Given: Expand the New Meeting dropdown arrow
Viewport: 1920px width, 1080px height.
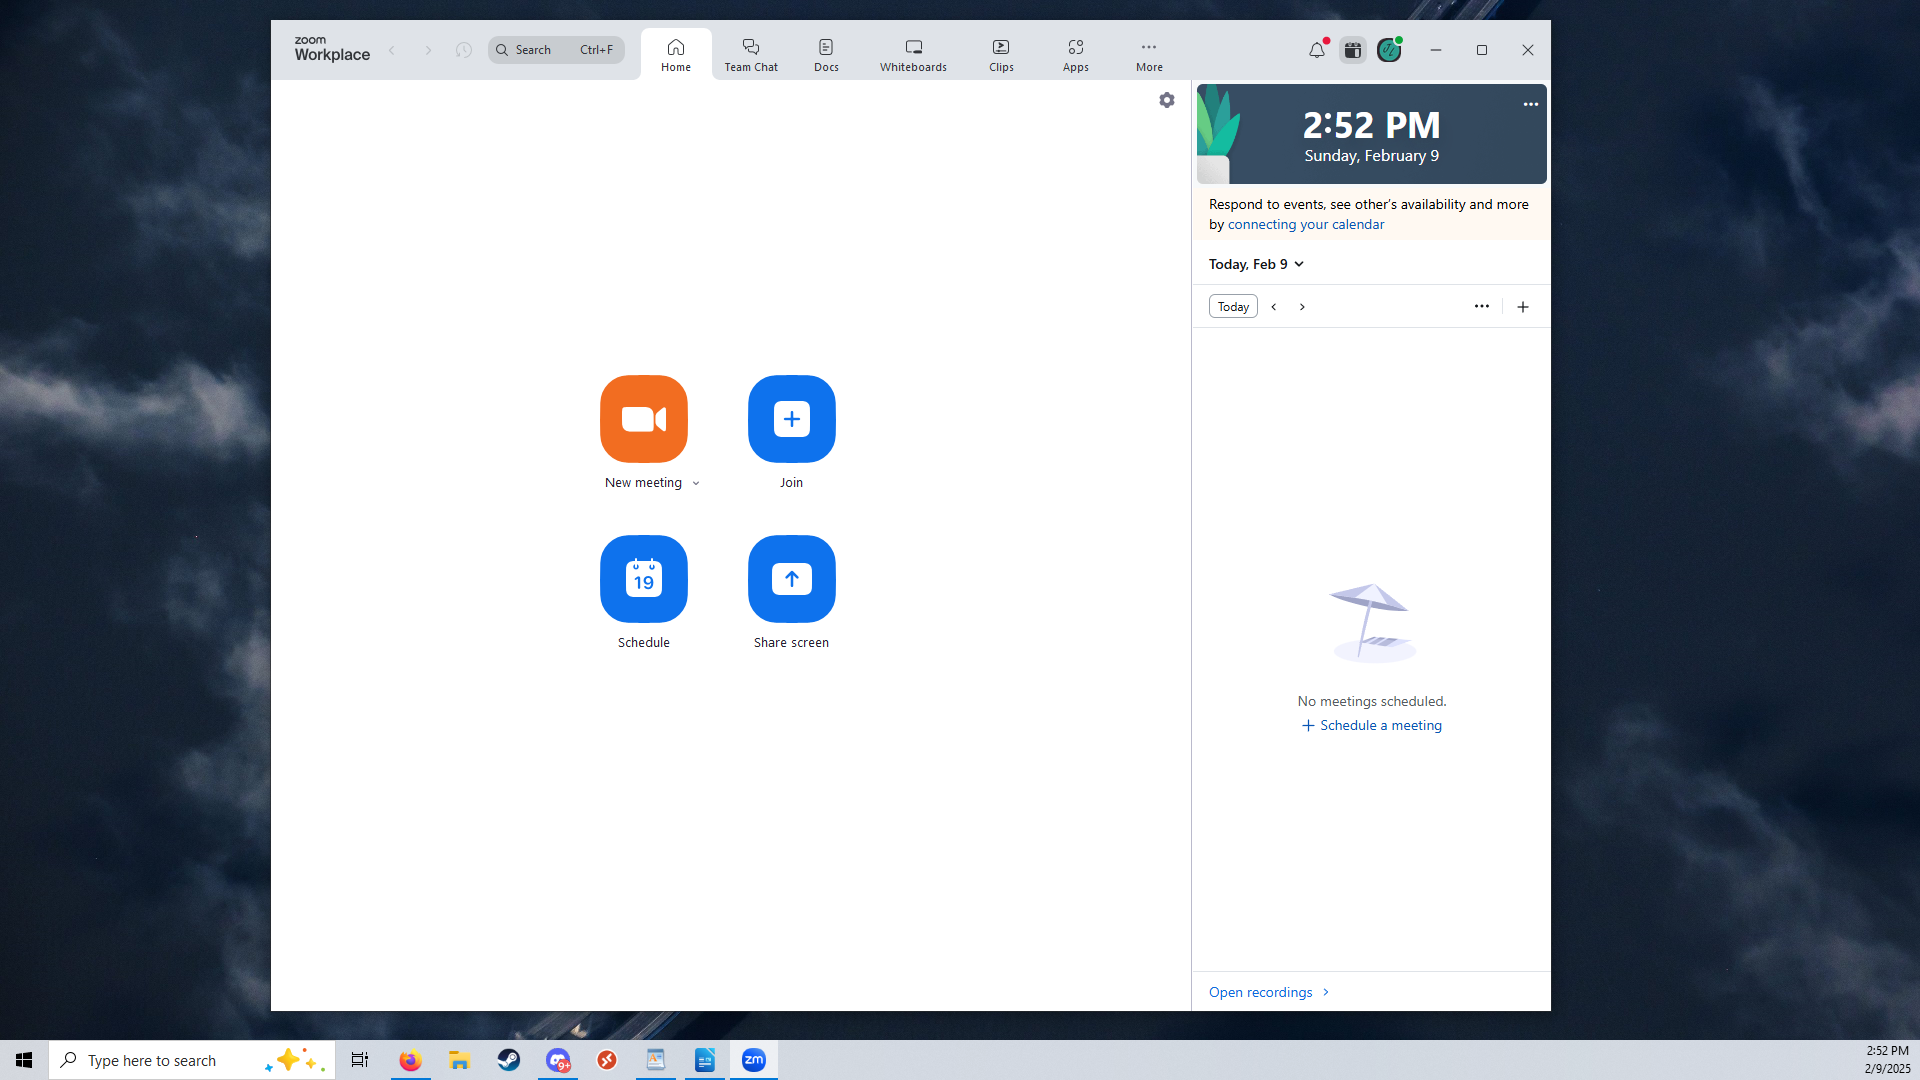Looking at the screenshot, I should tap(696, 483).
